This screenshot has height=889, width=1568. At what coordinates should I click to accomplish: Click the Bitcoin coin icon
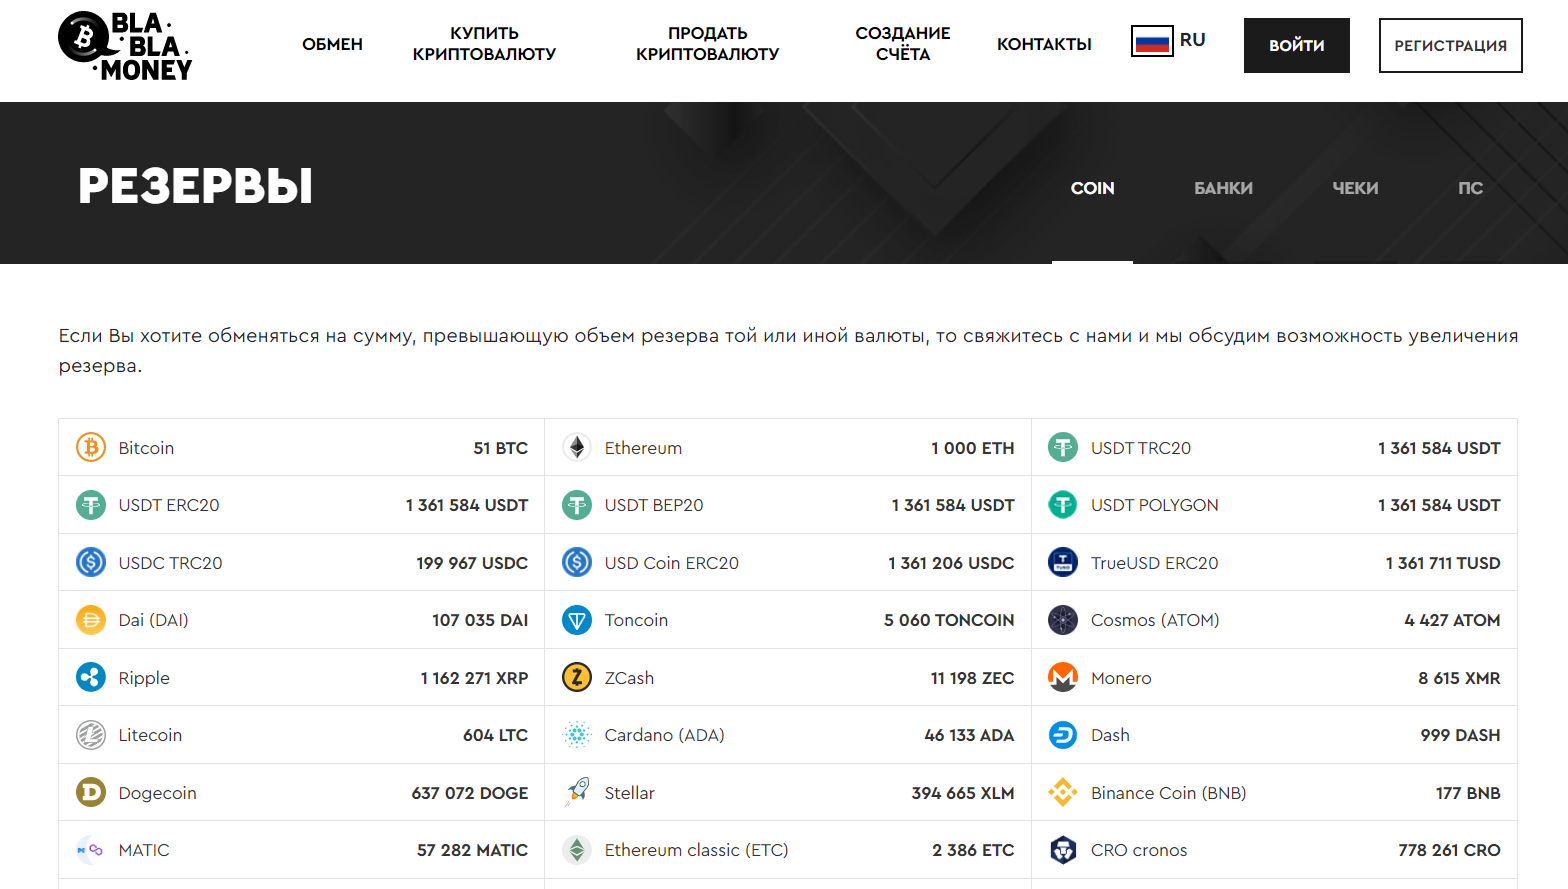point(91,447)
